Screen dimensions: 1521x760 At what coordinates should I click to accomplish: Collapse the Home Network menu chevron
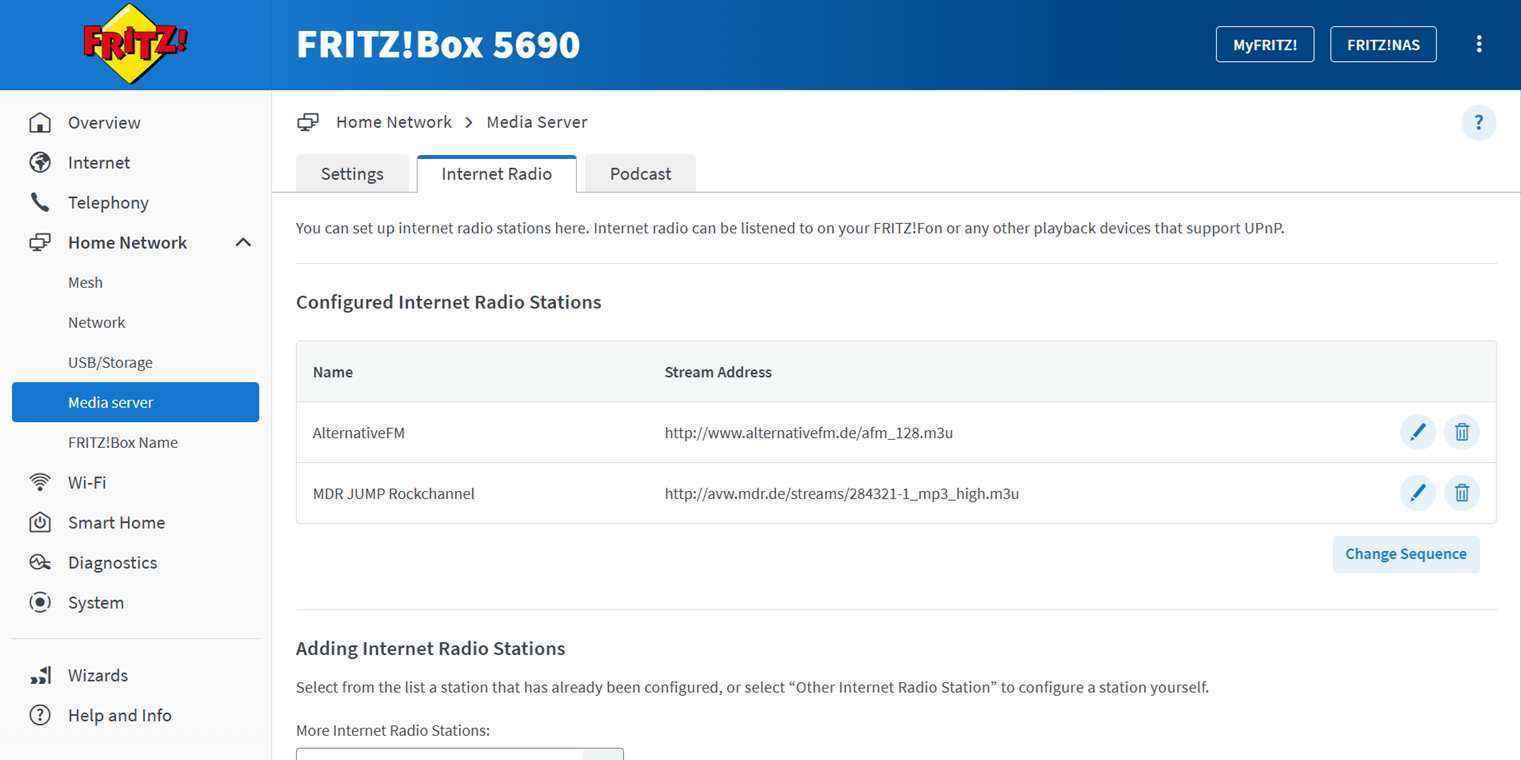pos(243,242)
